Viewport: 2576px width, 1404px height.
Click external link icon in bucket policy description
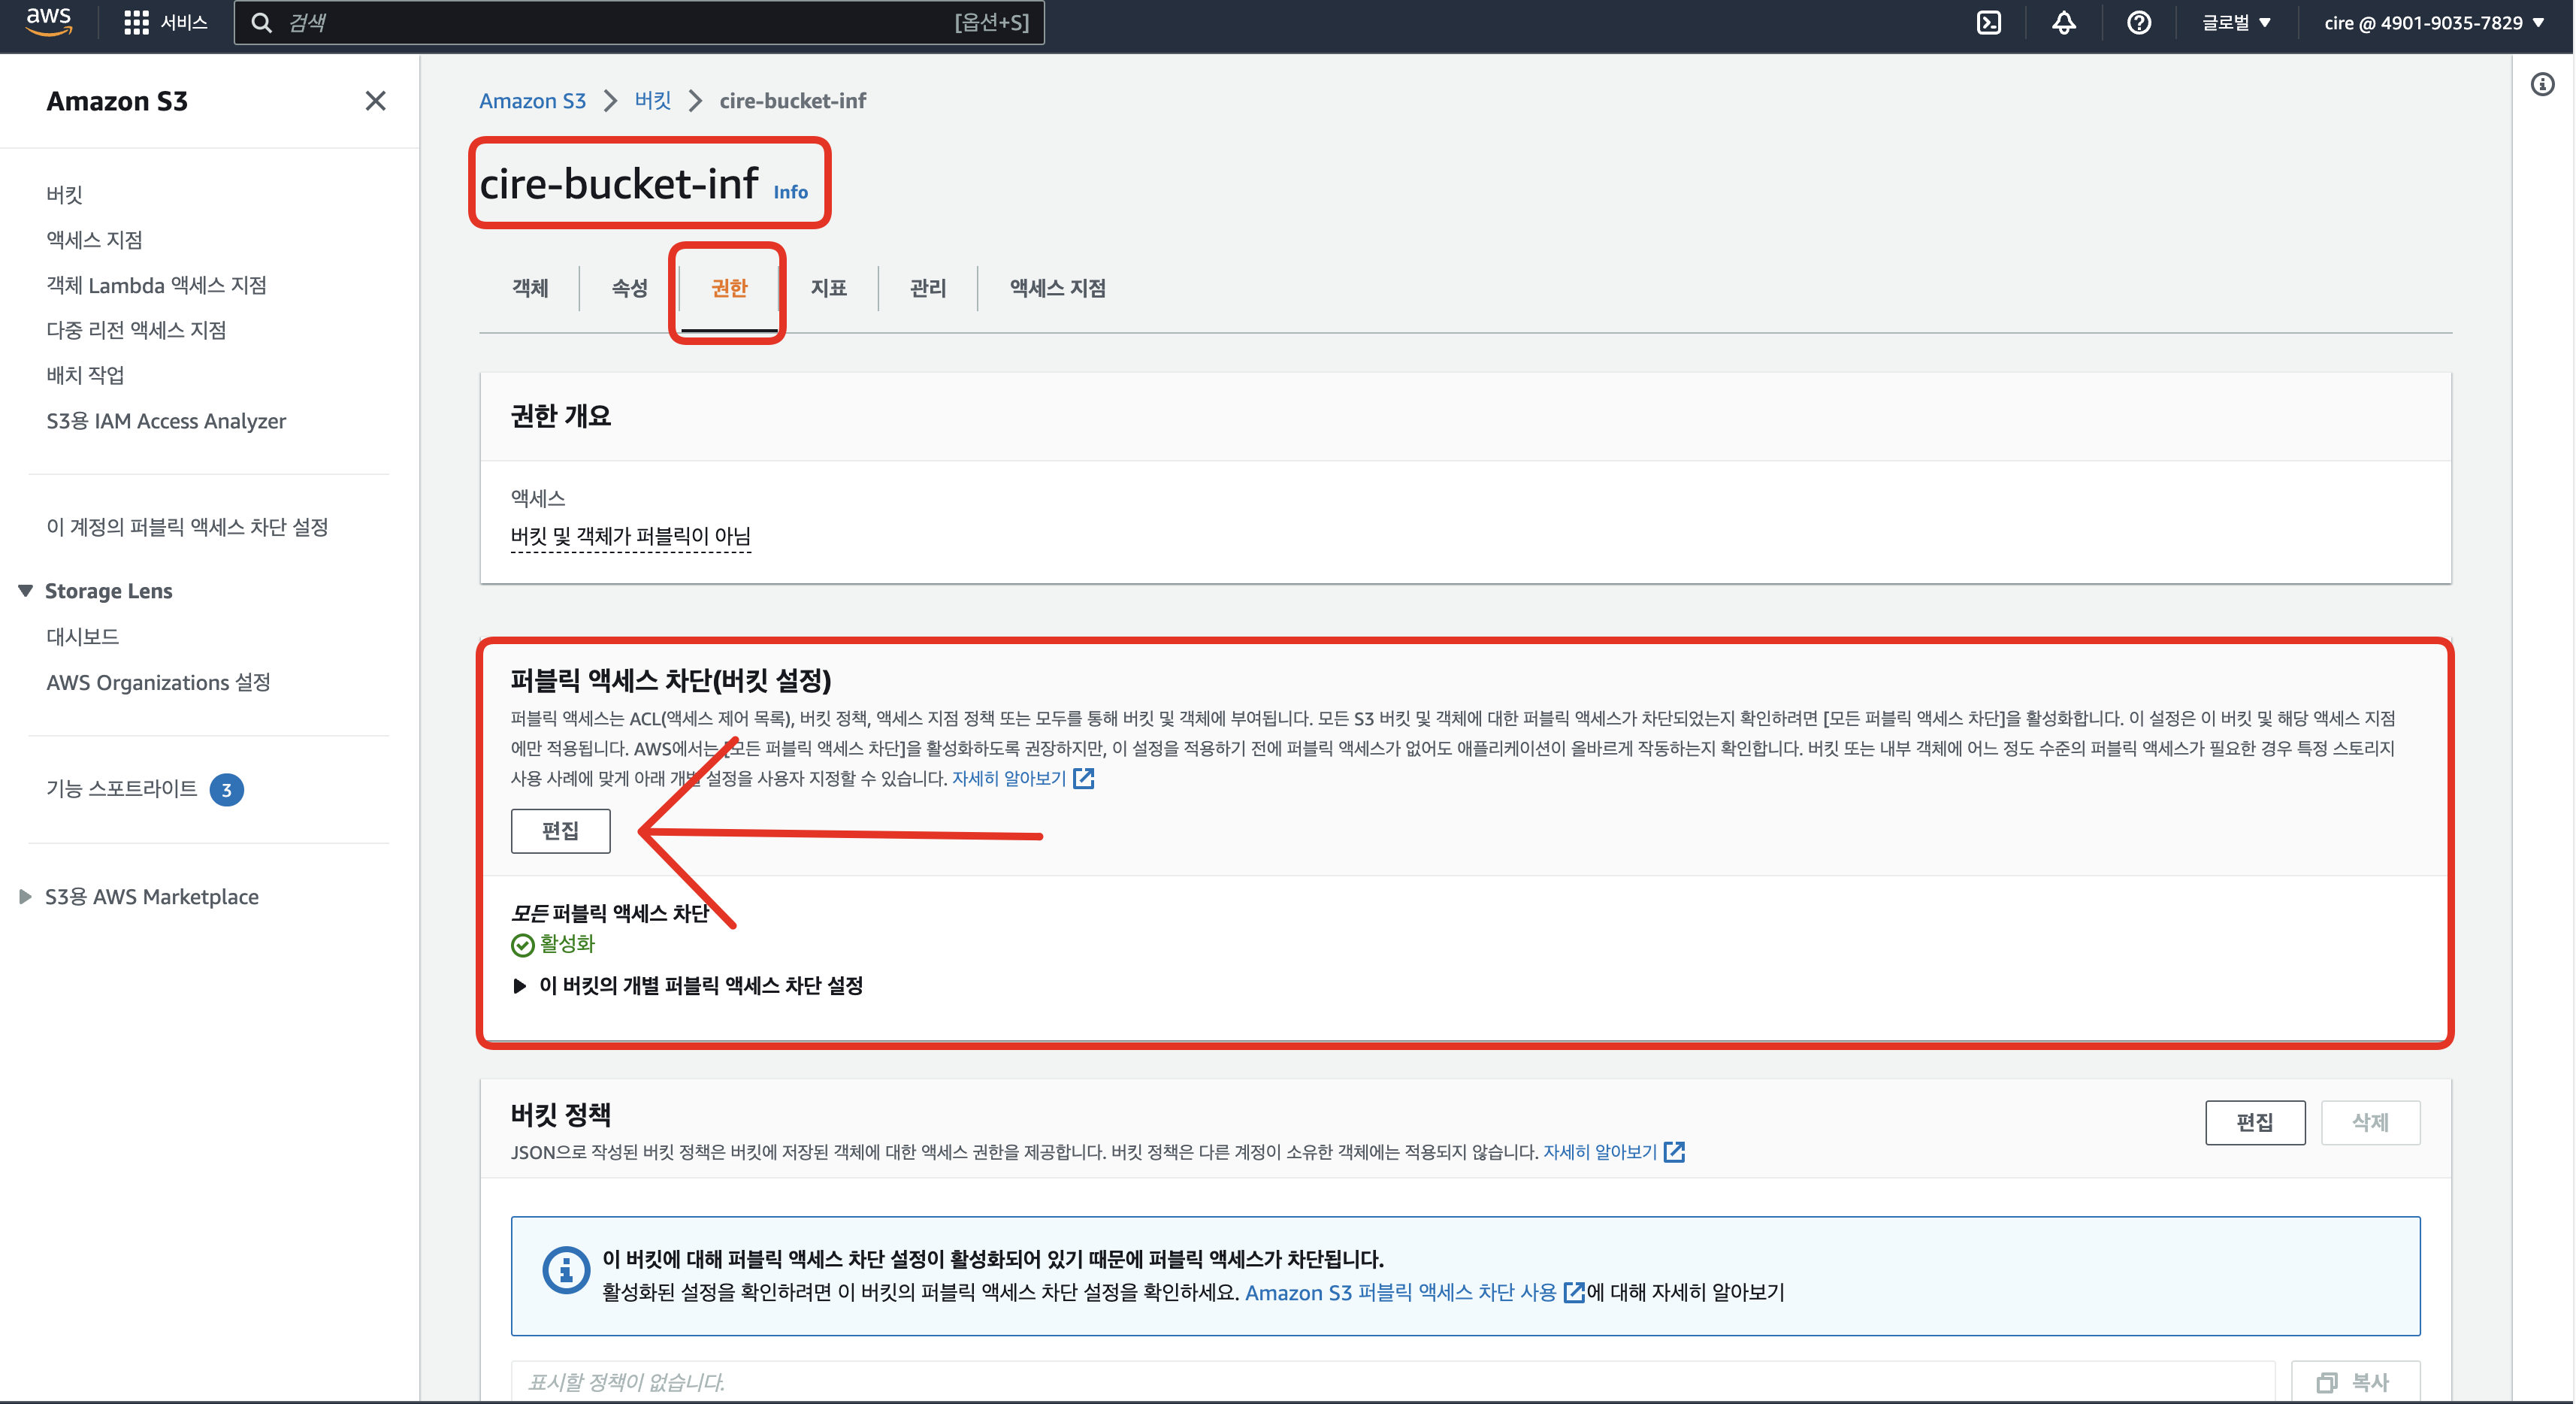(x=1675, y=1152)
